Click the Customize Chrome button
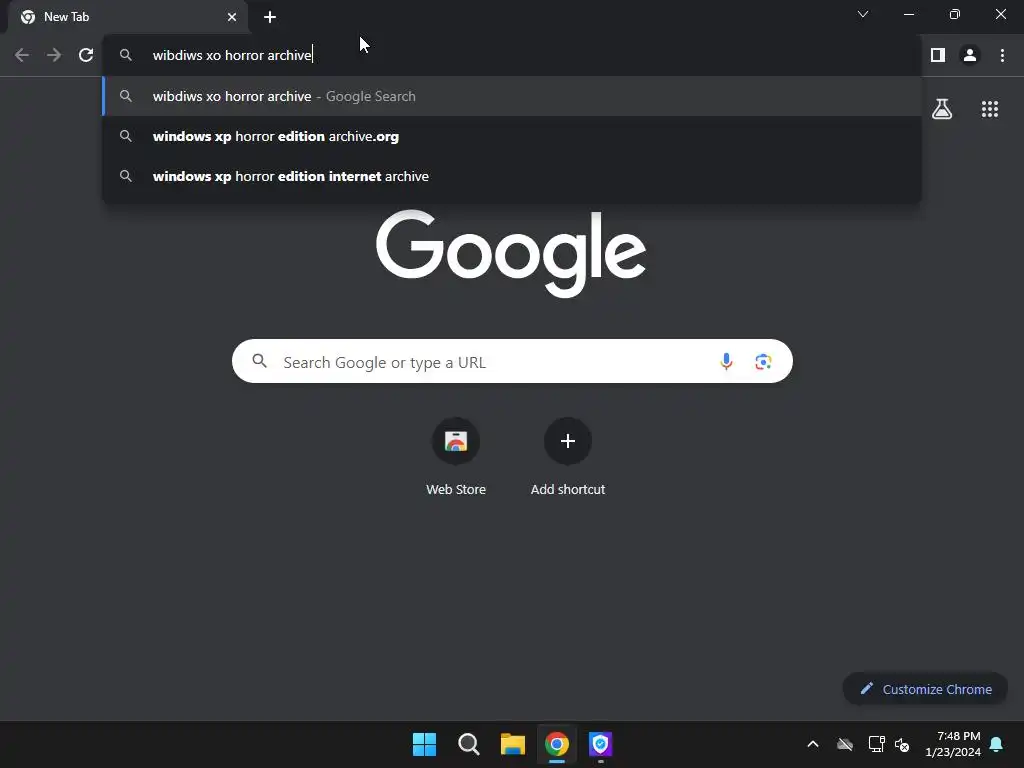 (925, 689)
